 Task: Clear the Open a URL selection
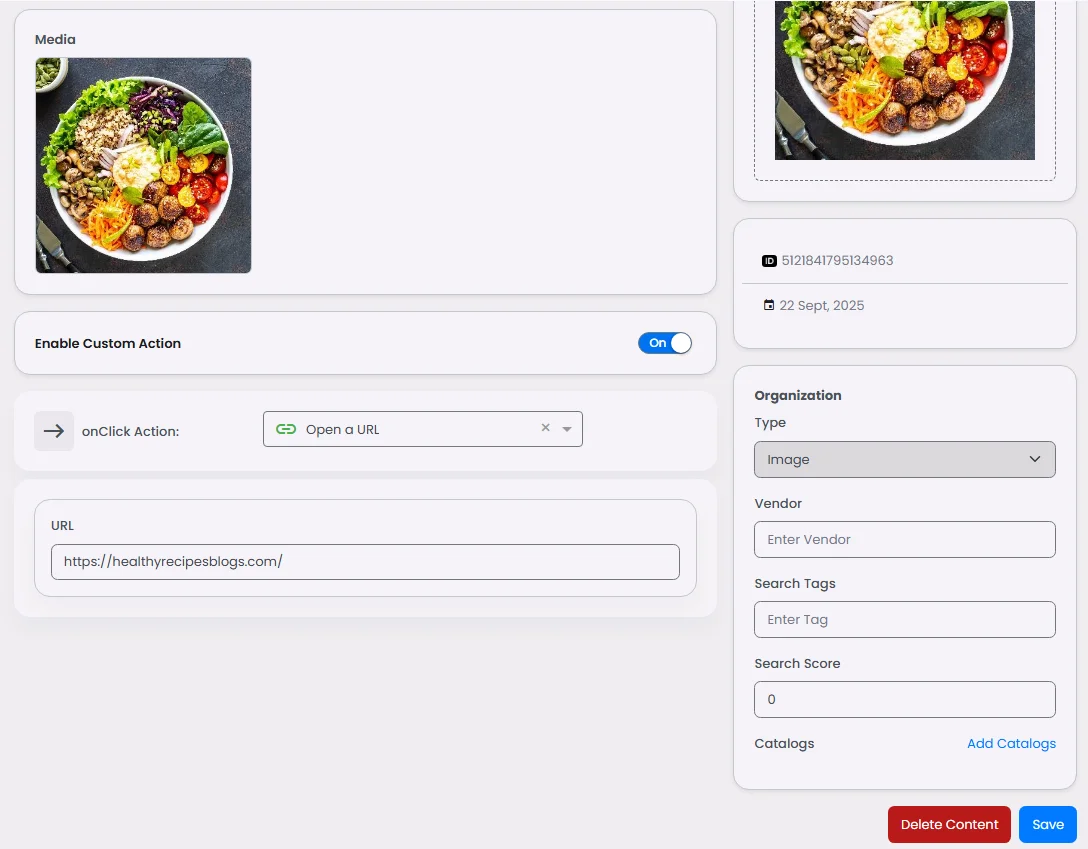(545, 428)
